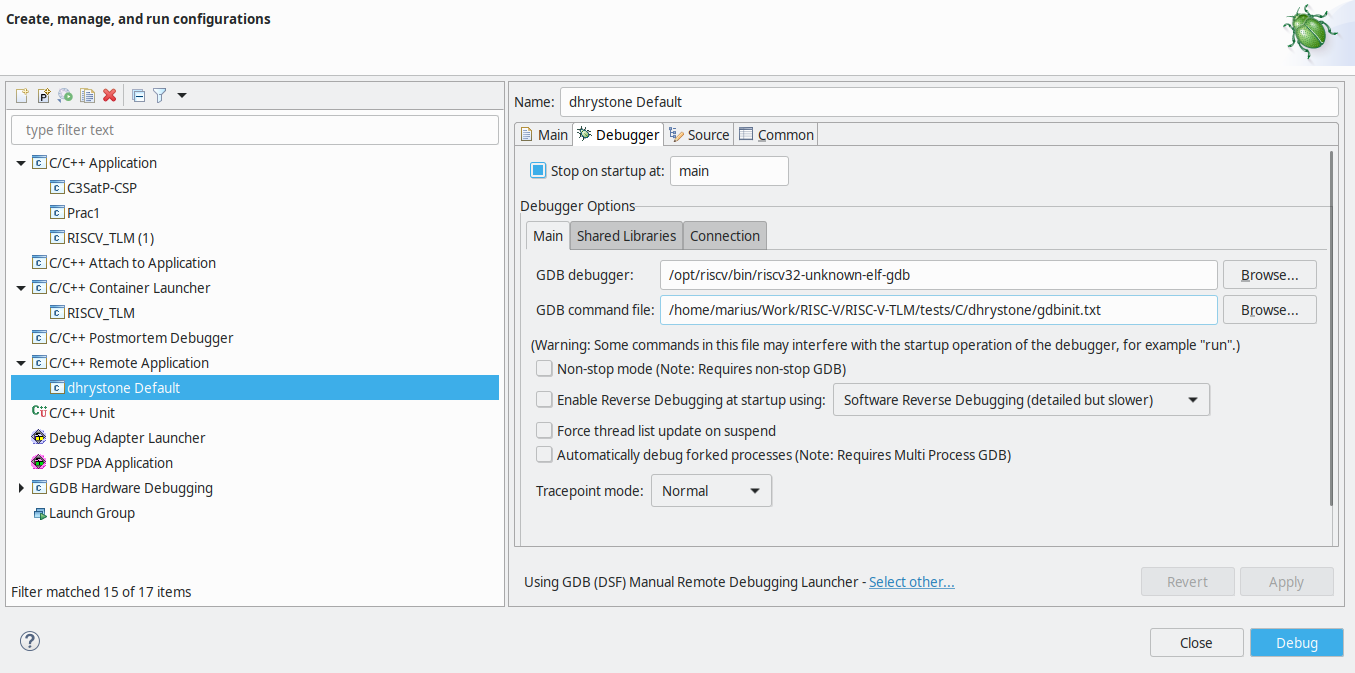Select the Prac1 configuration
1355x673 pixels.
point(83,213)
